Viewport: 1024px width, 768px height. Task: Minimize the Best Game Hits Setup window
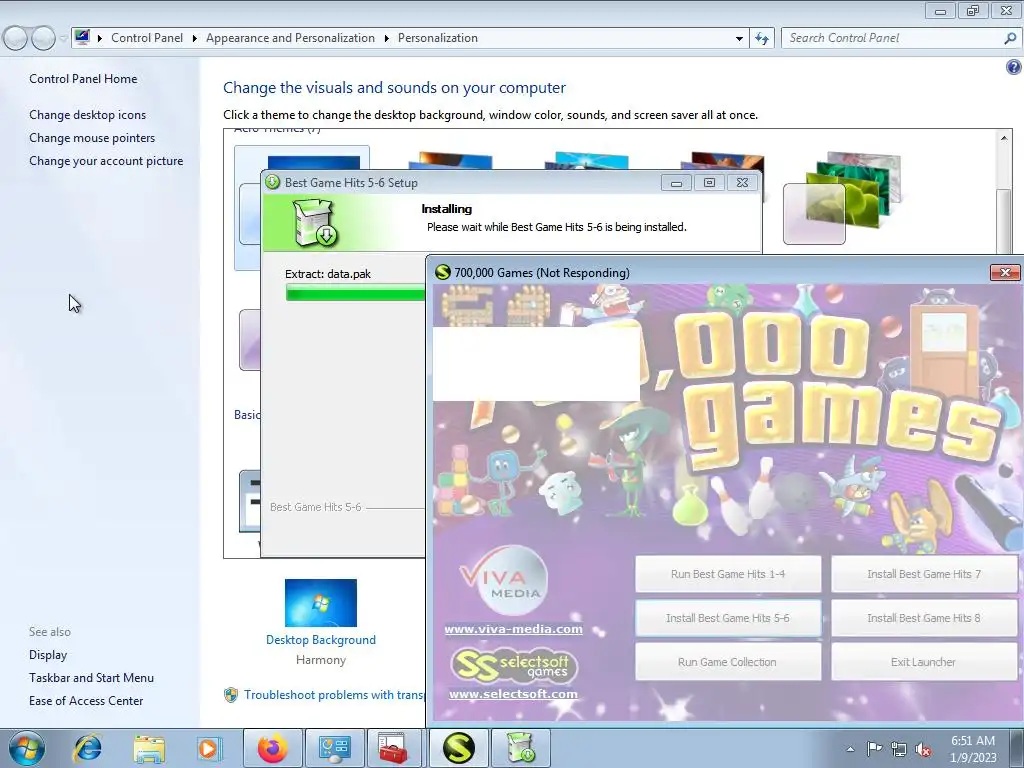click(x=677, y=183)
